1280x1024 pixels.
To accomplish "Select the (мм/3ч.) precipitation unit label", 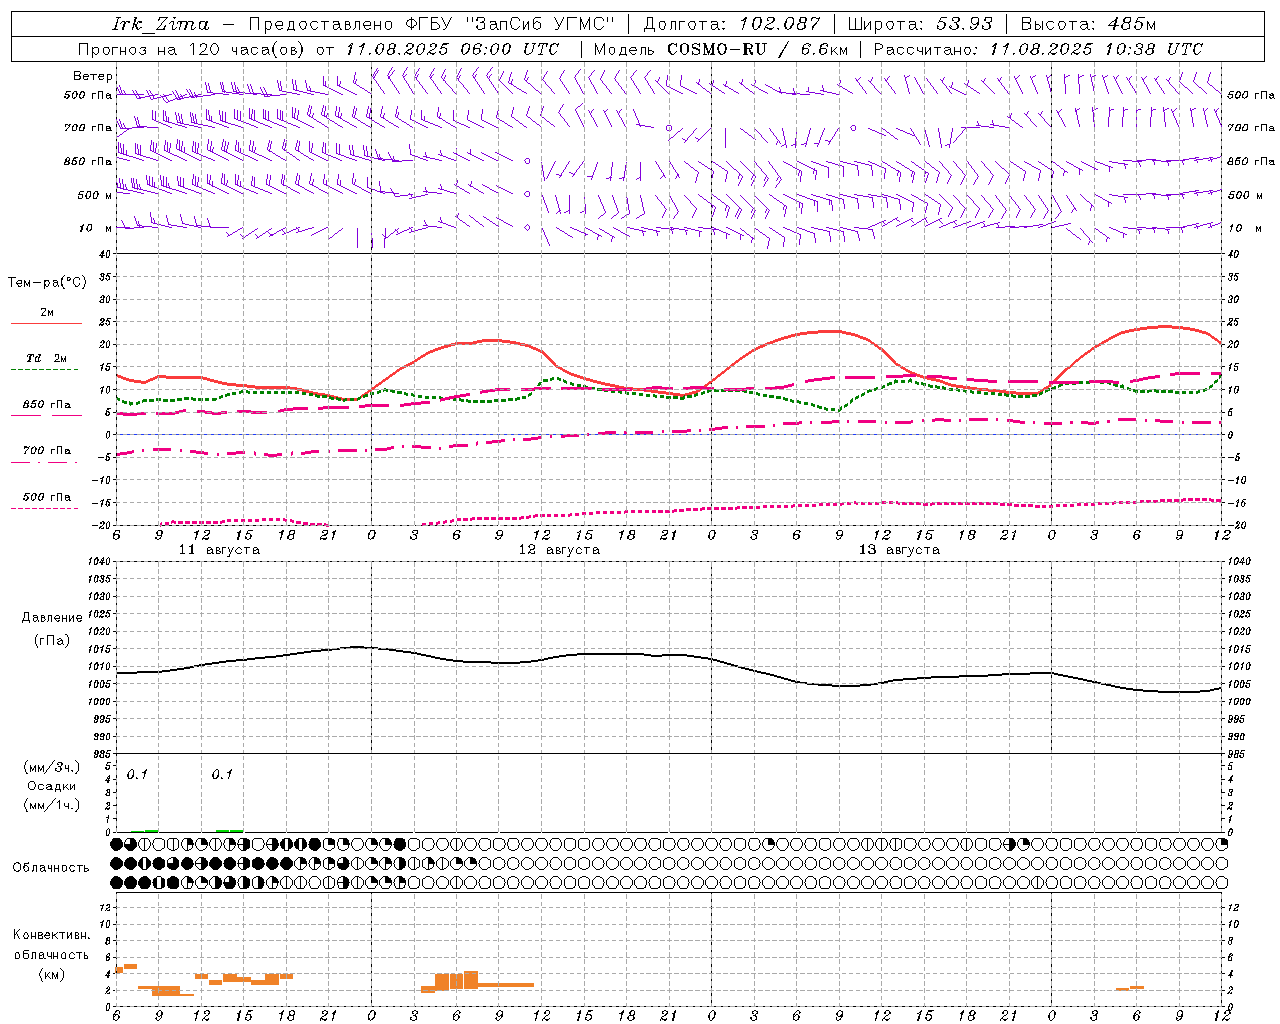I will click(x=51, y=767).
